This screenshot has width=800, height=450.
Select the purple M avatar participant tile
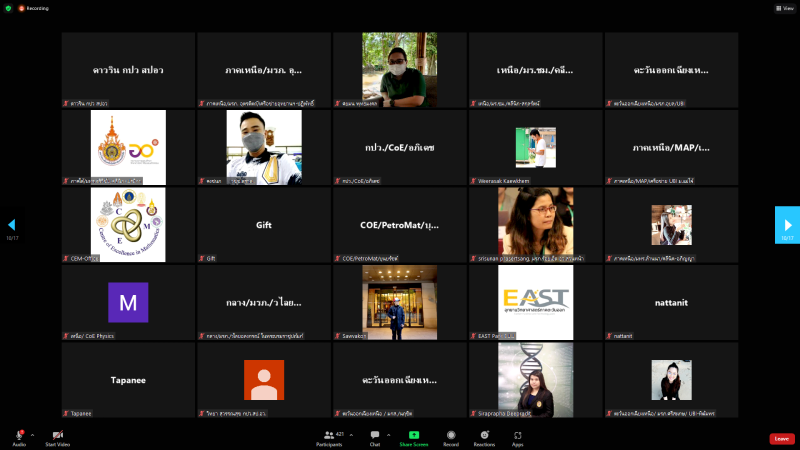coord(128,302)
